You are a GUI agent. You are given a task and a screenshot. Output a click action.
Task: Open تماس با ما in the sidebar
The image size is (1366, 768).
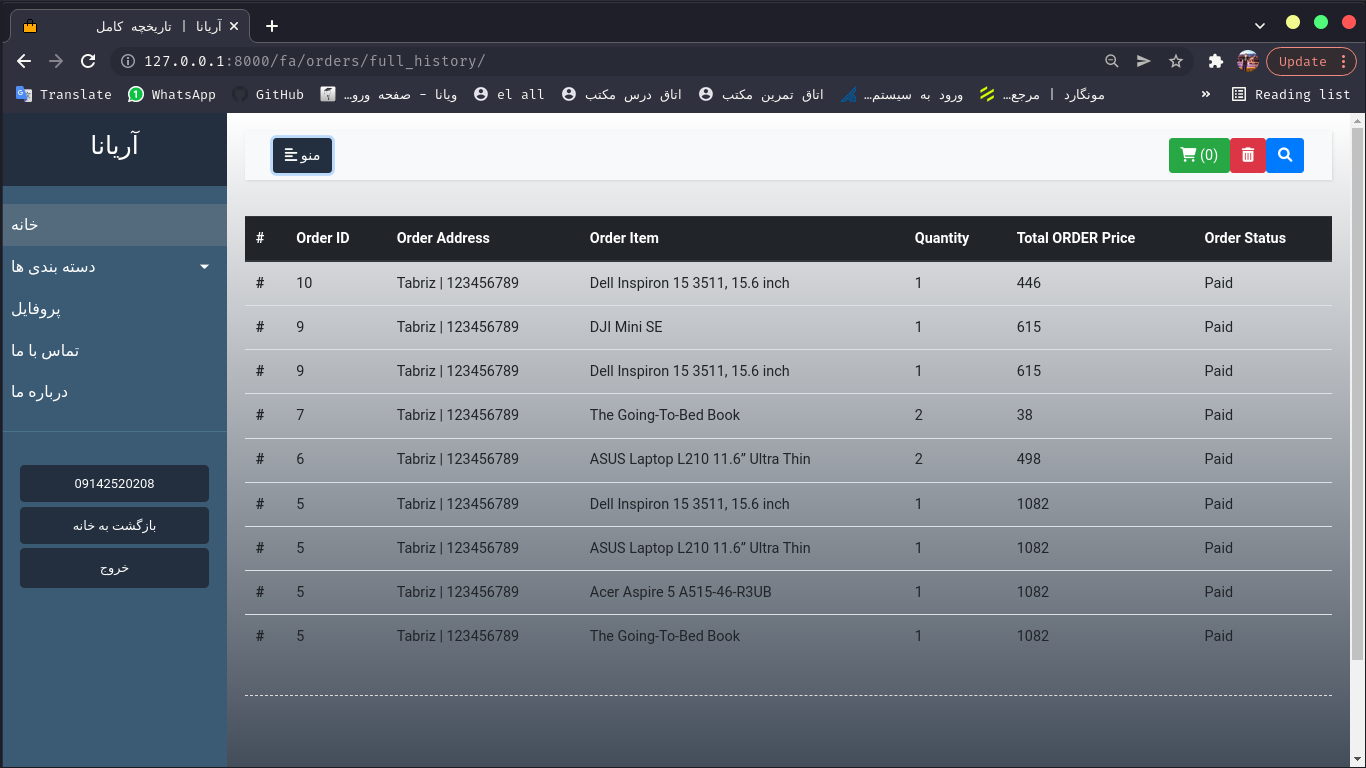coord(114,350)
